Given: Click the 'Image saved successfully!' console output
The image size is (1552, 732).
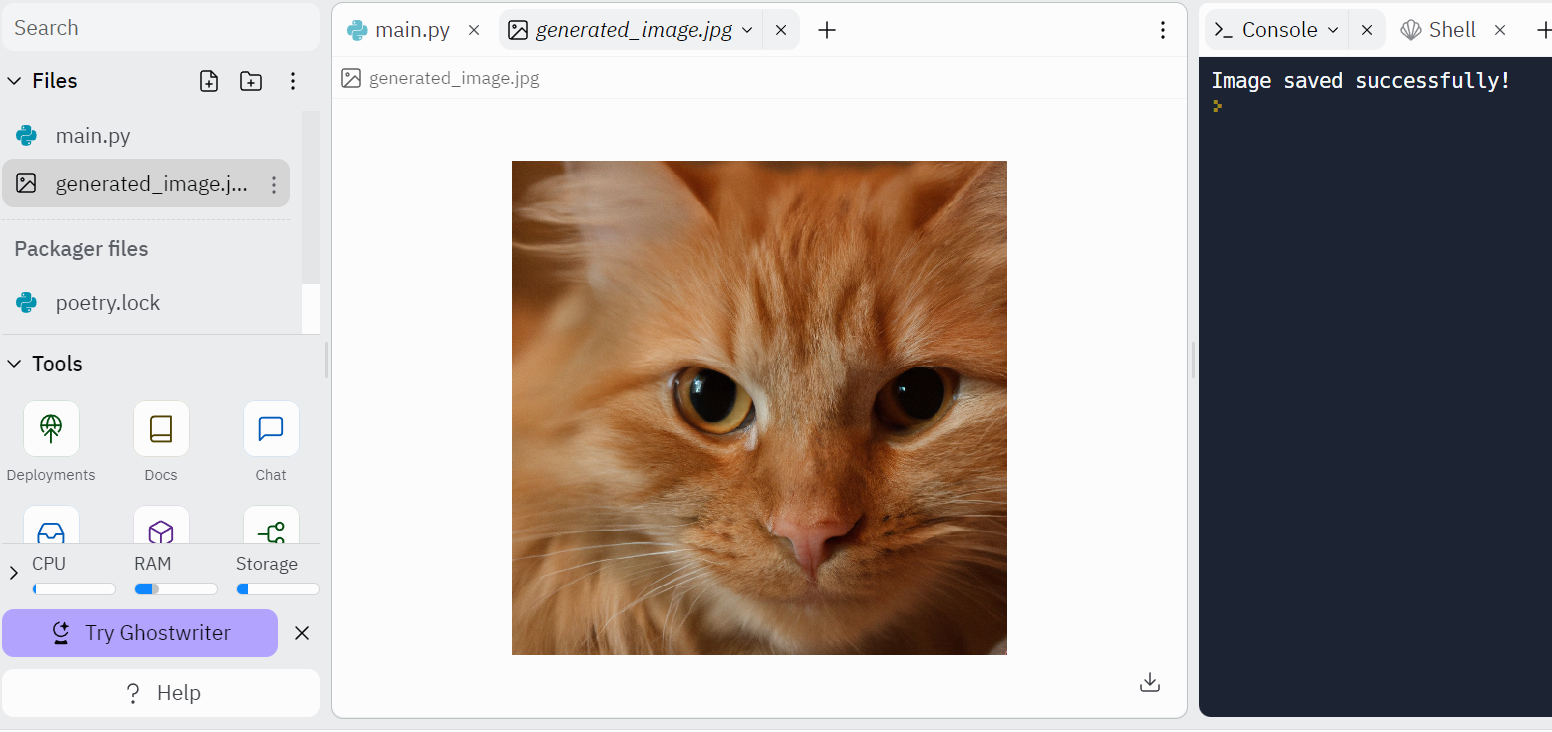Looking at the screenshot, I should click(x=1361, y=81).
